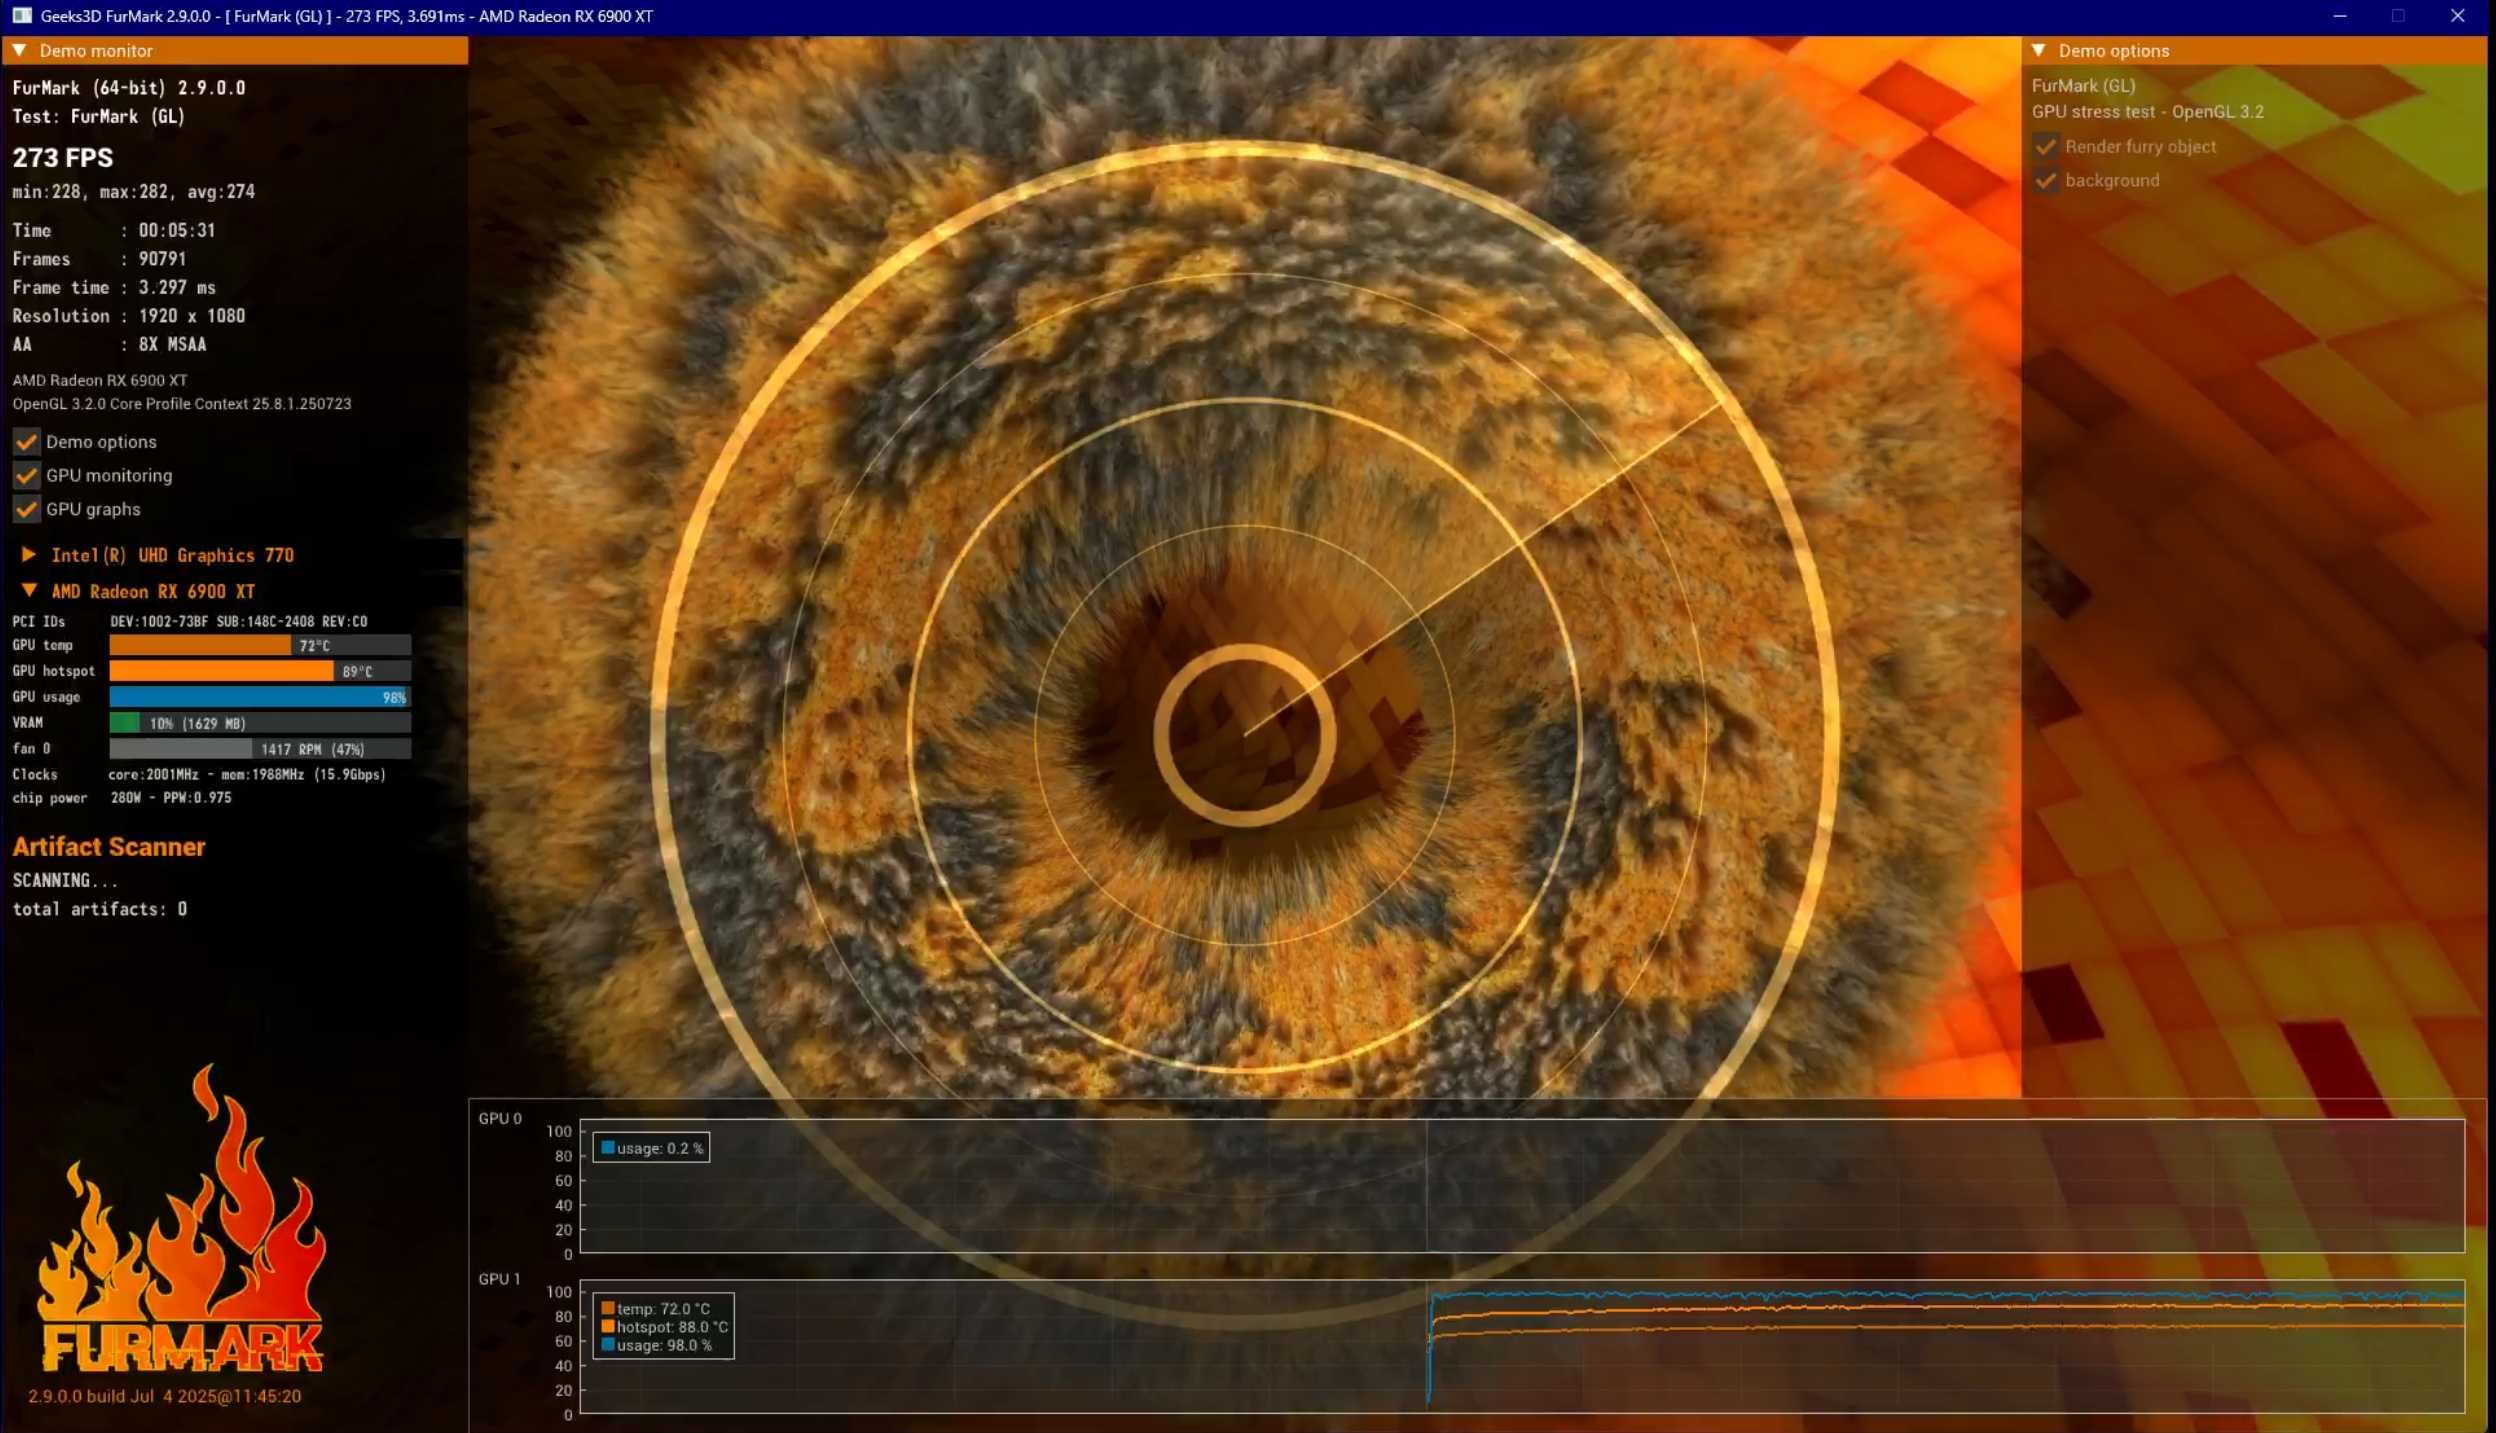Toggle the background checkbox
Viewport: 2496px width, 1433px height.
pyautogui.click(x=2045, y=180)
